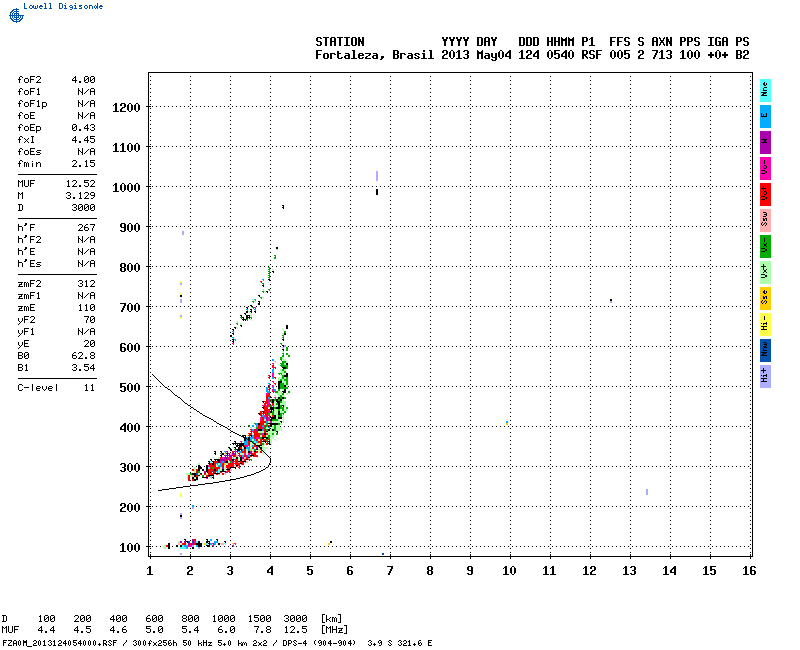Click the C-level value 11
The width and height of the screenshot is (800, 650).
[x=90, y=388]
